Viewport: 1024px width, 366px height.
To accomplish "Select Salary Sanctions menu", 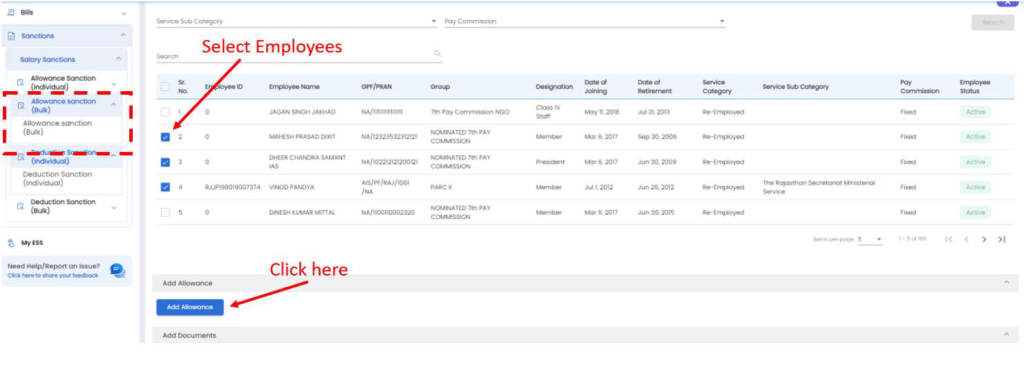I will [x=47, y=59].
